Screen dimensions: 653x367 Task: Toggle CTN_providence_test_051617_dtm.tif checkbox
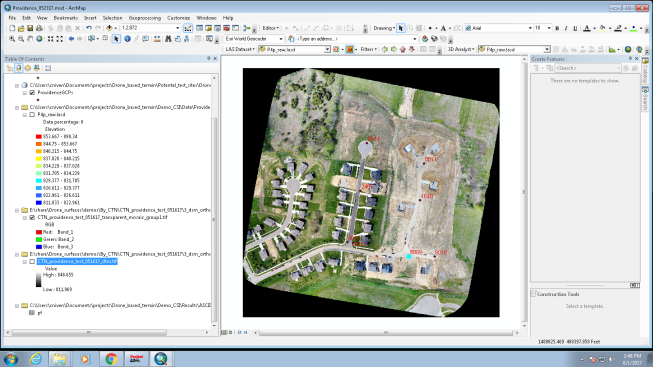tap(32, 262)
